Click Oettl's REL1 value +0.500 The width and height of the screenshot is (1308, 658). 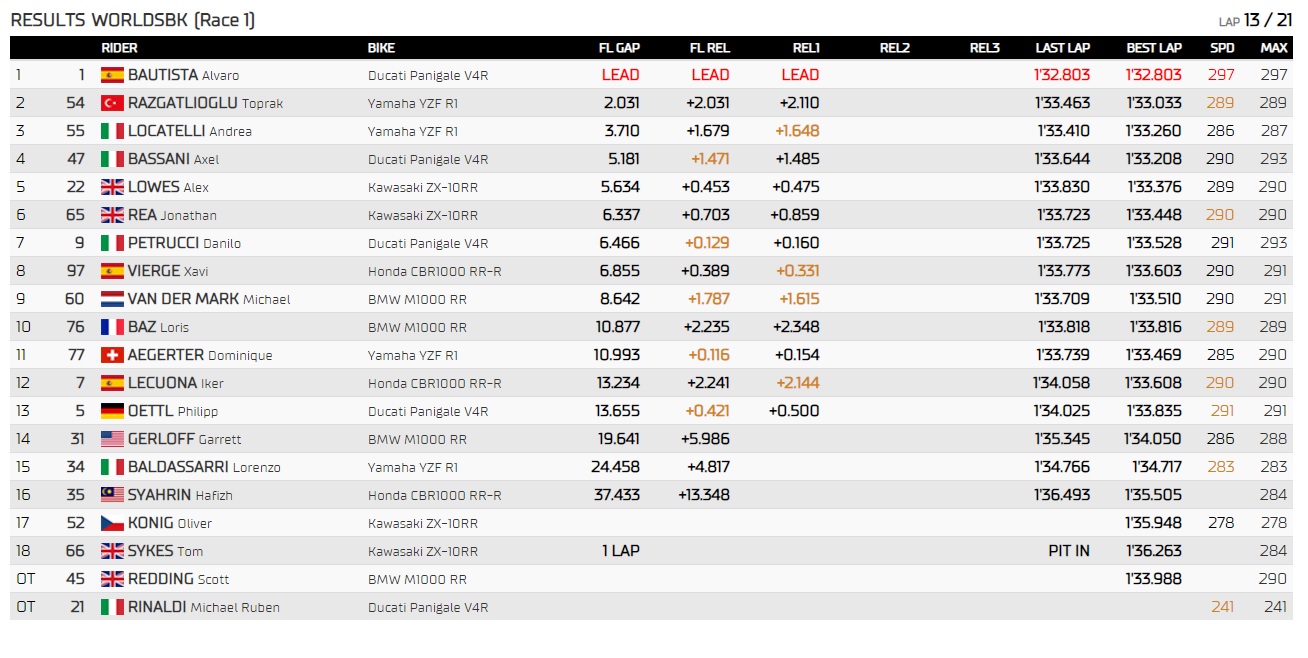794,411
